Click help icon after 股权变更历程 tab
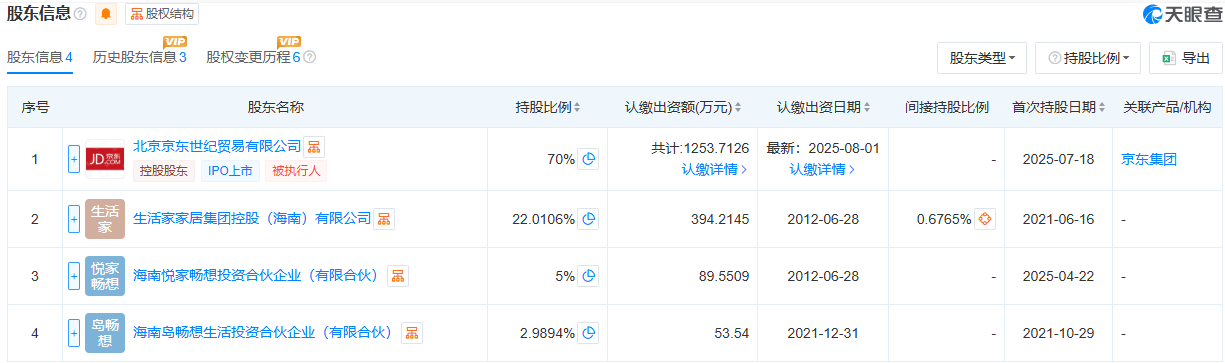1225x363 pixels. tap(310, 58)
